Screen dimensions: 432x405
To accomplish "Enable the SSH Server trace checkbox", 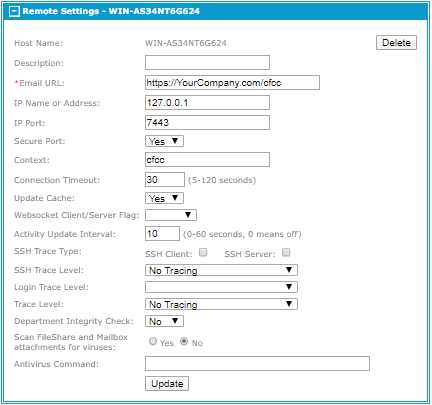I will pos(286,252).
